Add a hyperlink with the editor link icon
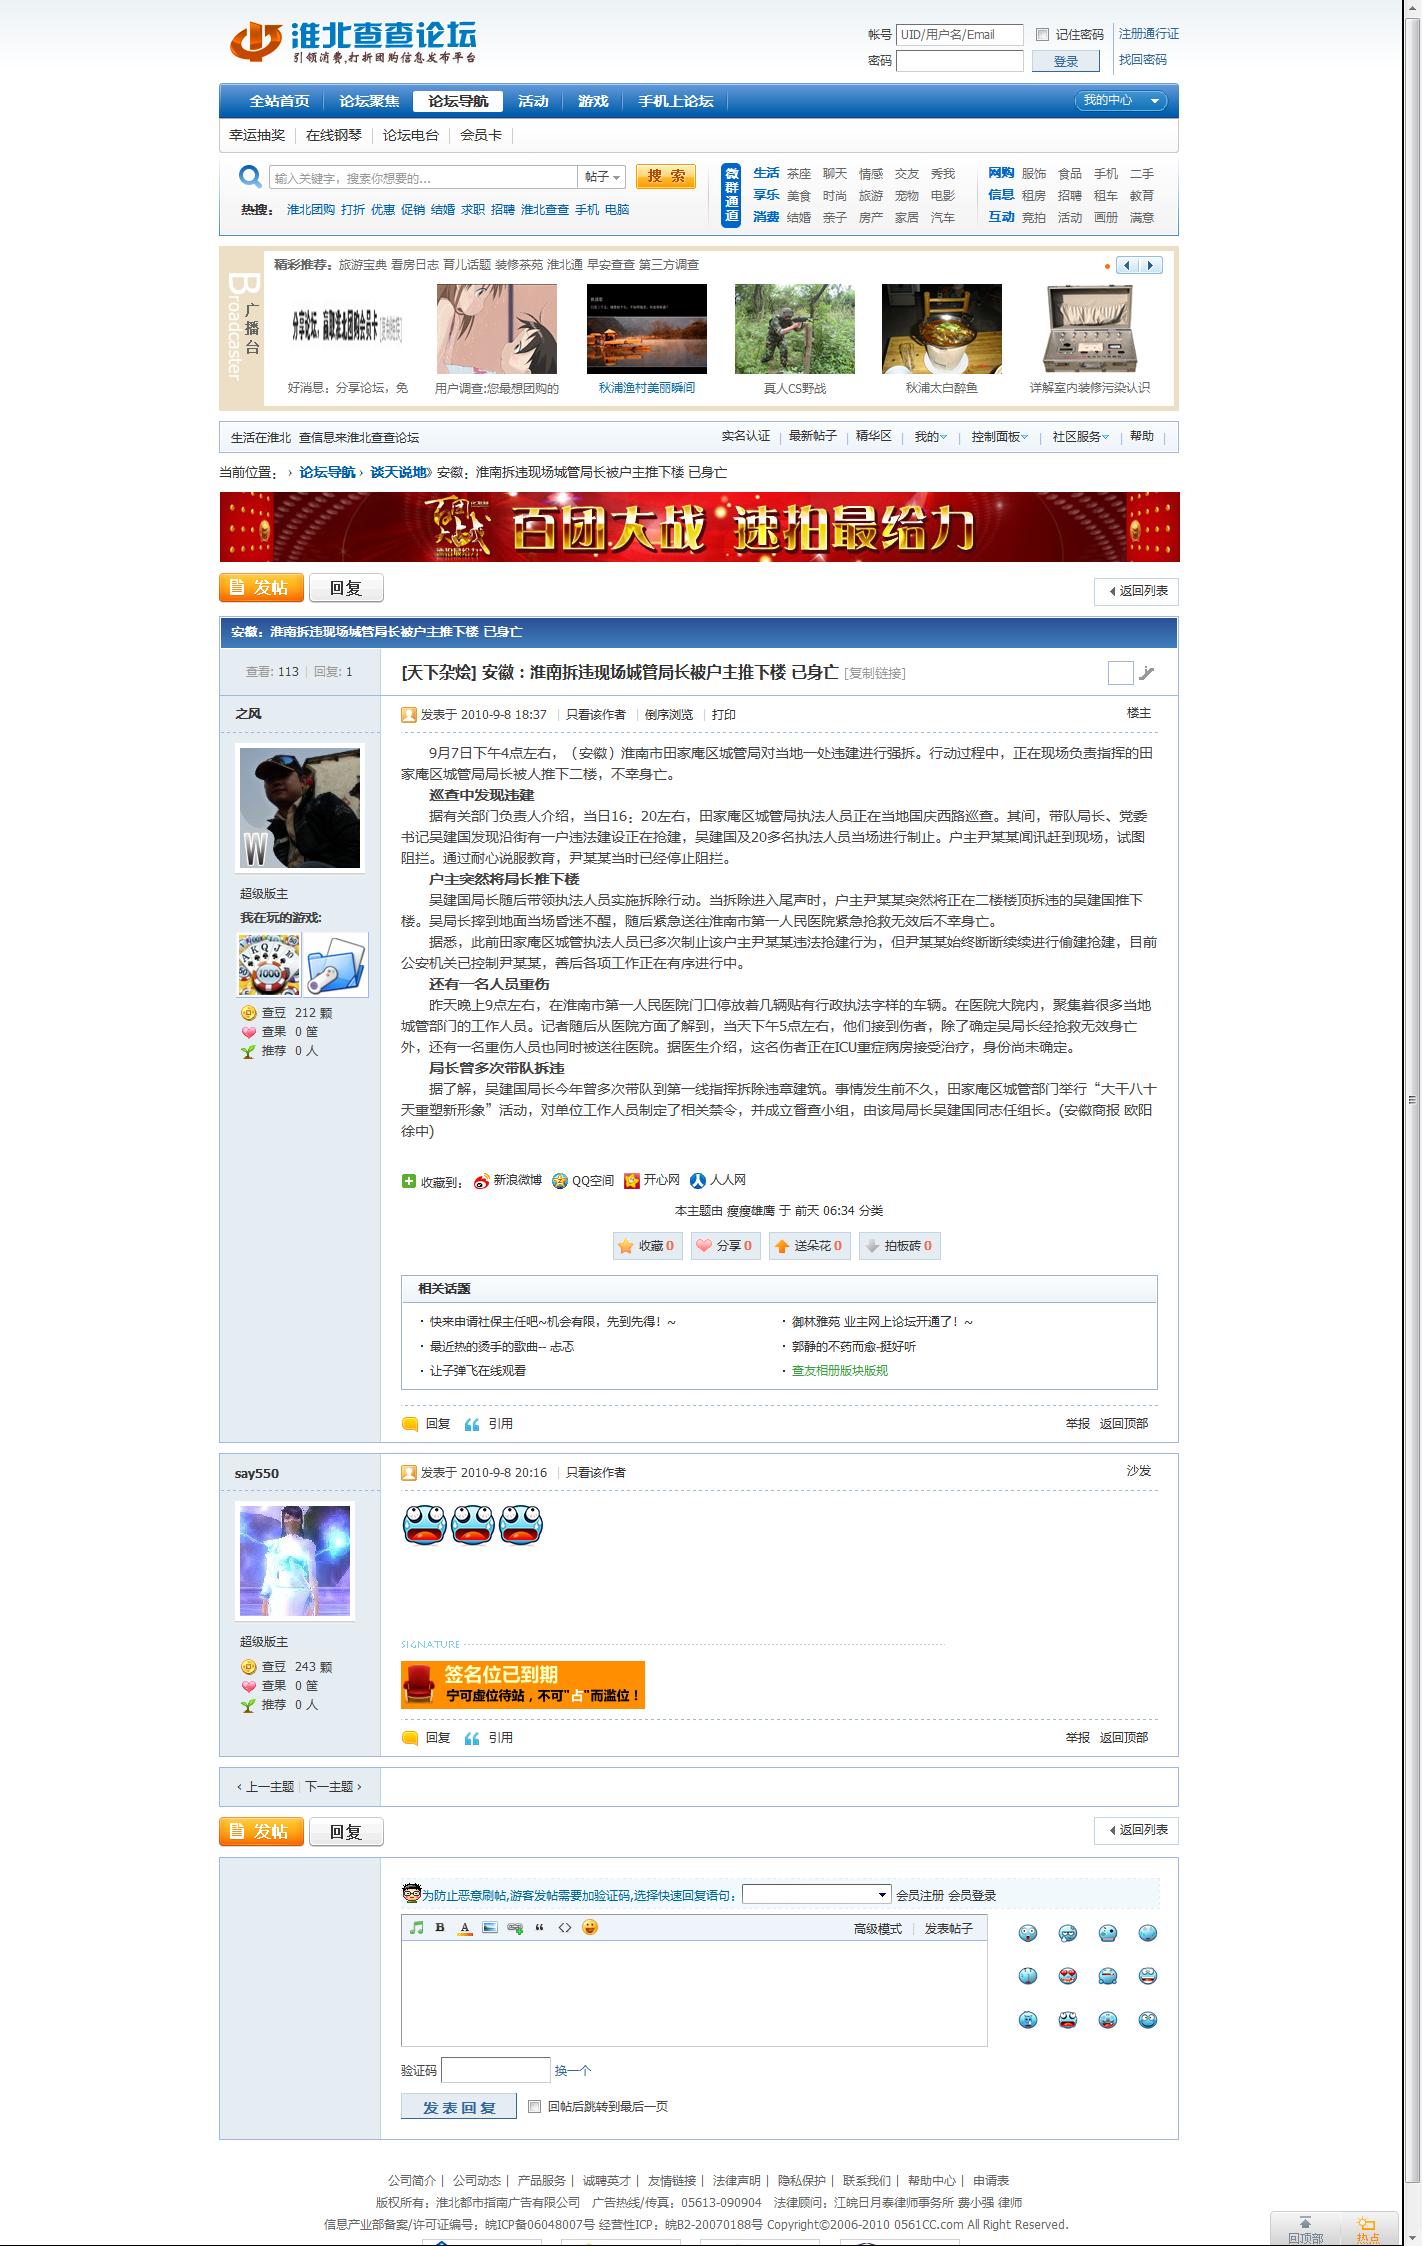 pyautogui.click(x=514, y=1928)
